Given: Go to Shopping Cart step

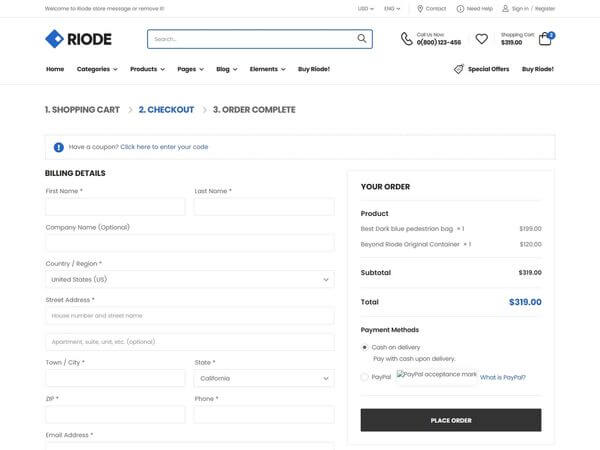Looking at the screenshot, I should (x=82, y=110).
